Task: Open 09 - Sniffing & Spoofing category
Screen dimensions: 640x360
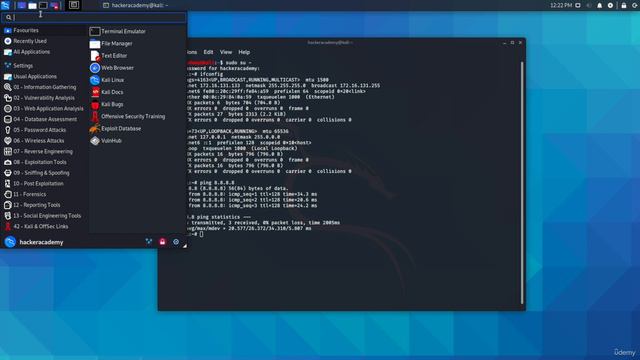Action: [x=44, y=173]
